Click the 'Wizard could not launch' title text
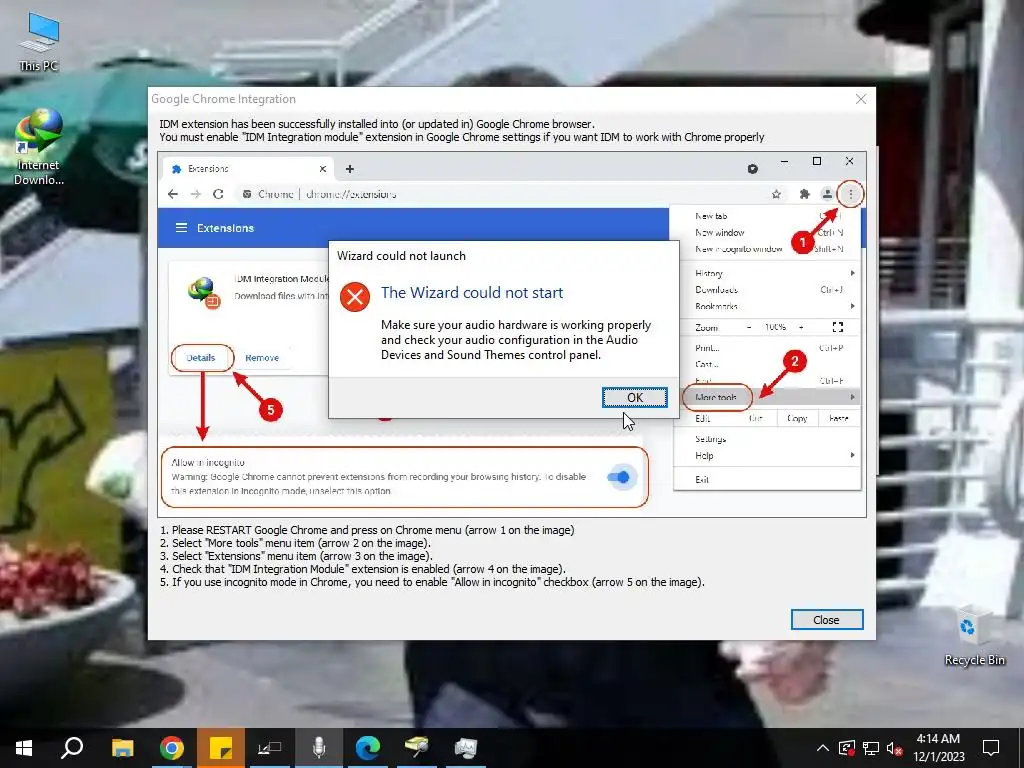Screen dimensions: 1024x768 [x=401, y=256]
